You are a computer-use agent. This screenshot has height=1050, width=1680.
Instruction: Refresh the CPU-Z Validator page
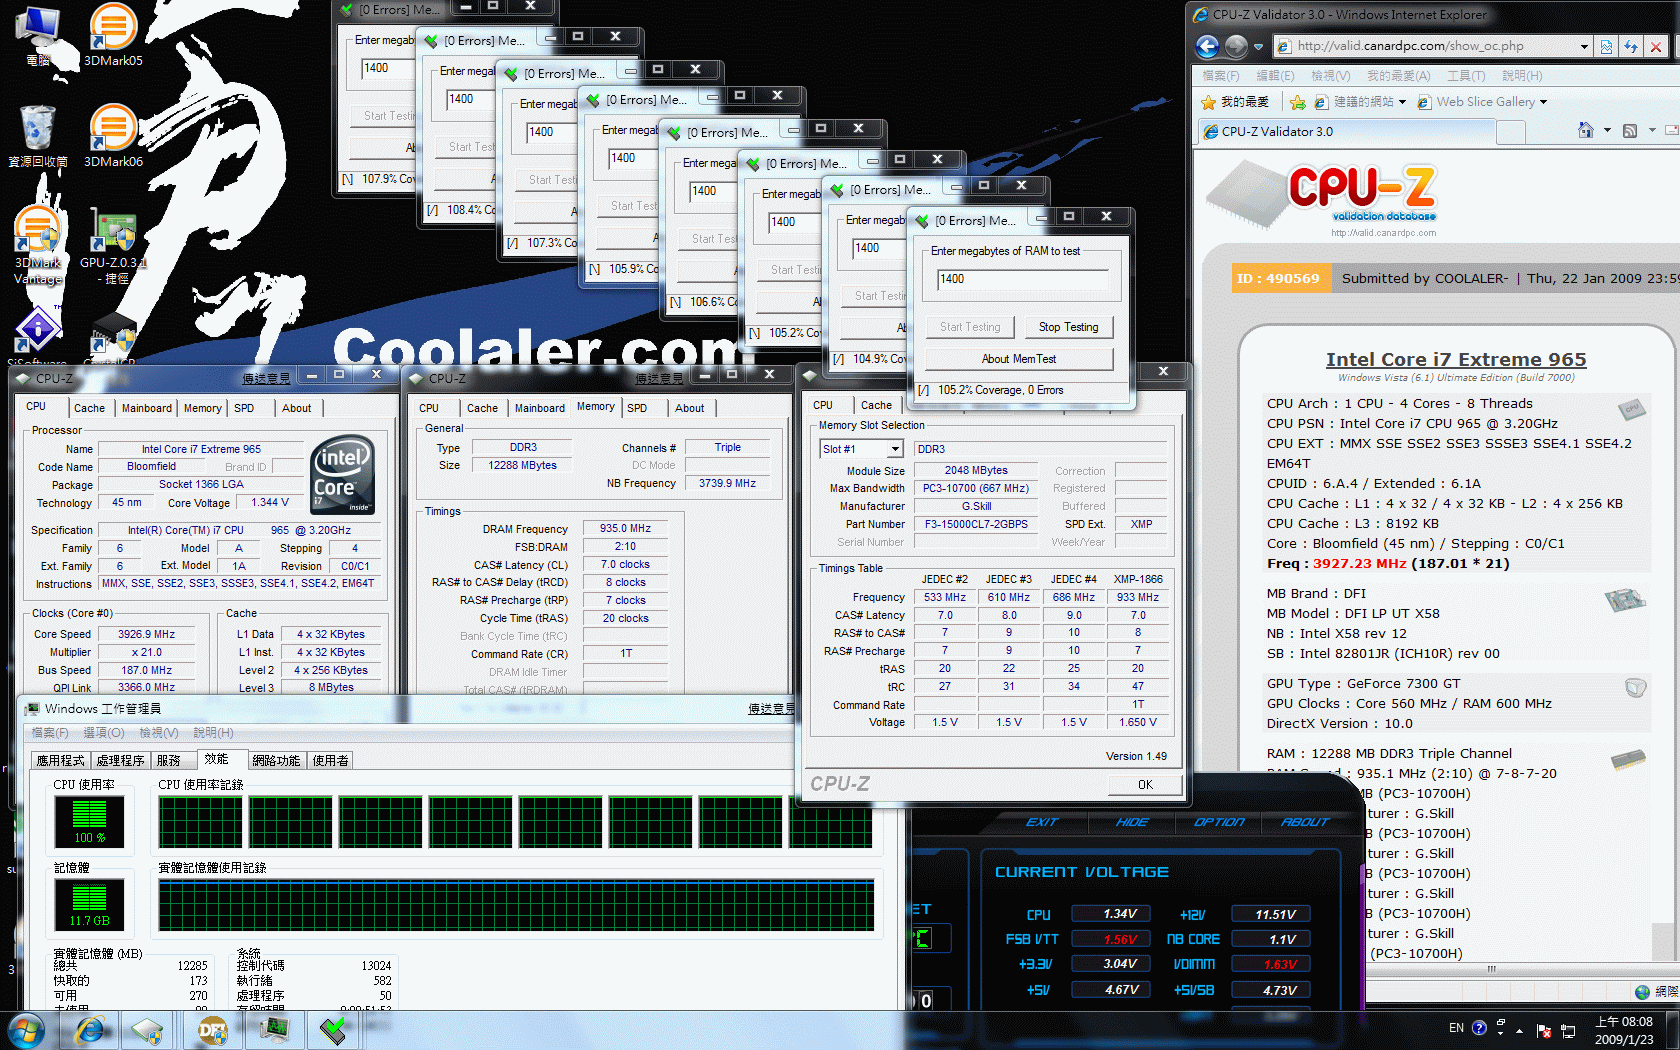1631,46
